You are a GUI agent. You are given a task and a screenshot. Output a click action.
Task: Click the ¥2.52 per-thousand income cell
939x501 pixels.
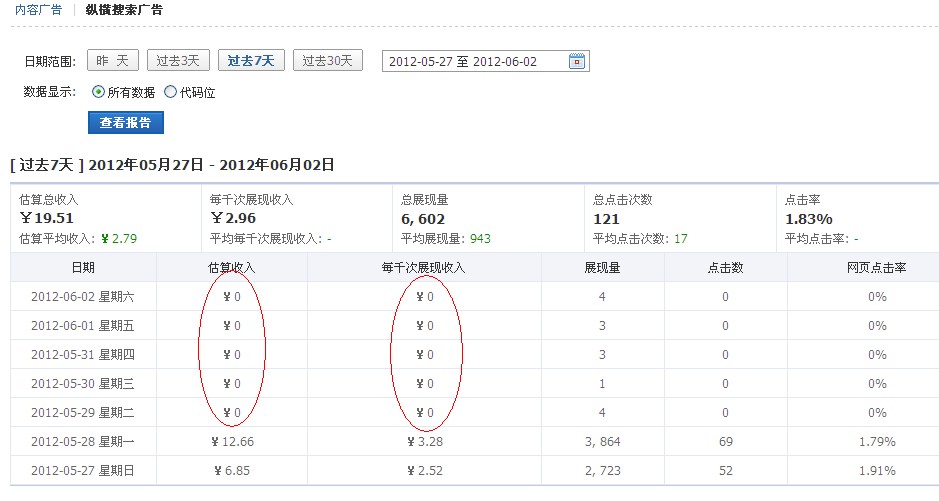(x=425, y=470)
